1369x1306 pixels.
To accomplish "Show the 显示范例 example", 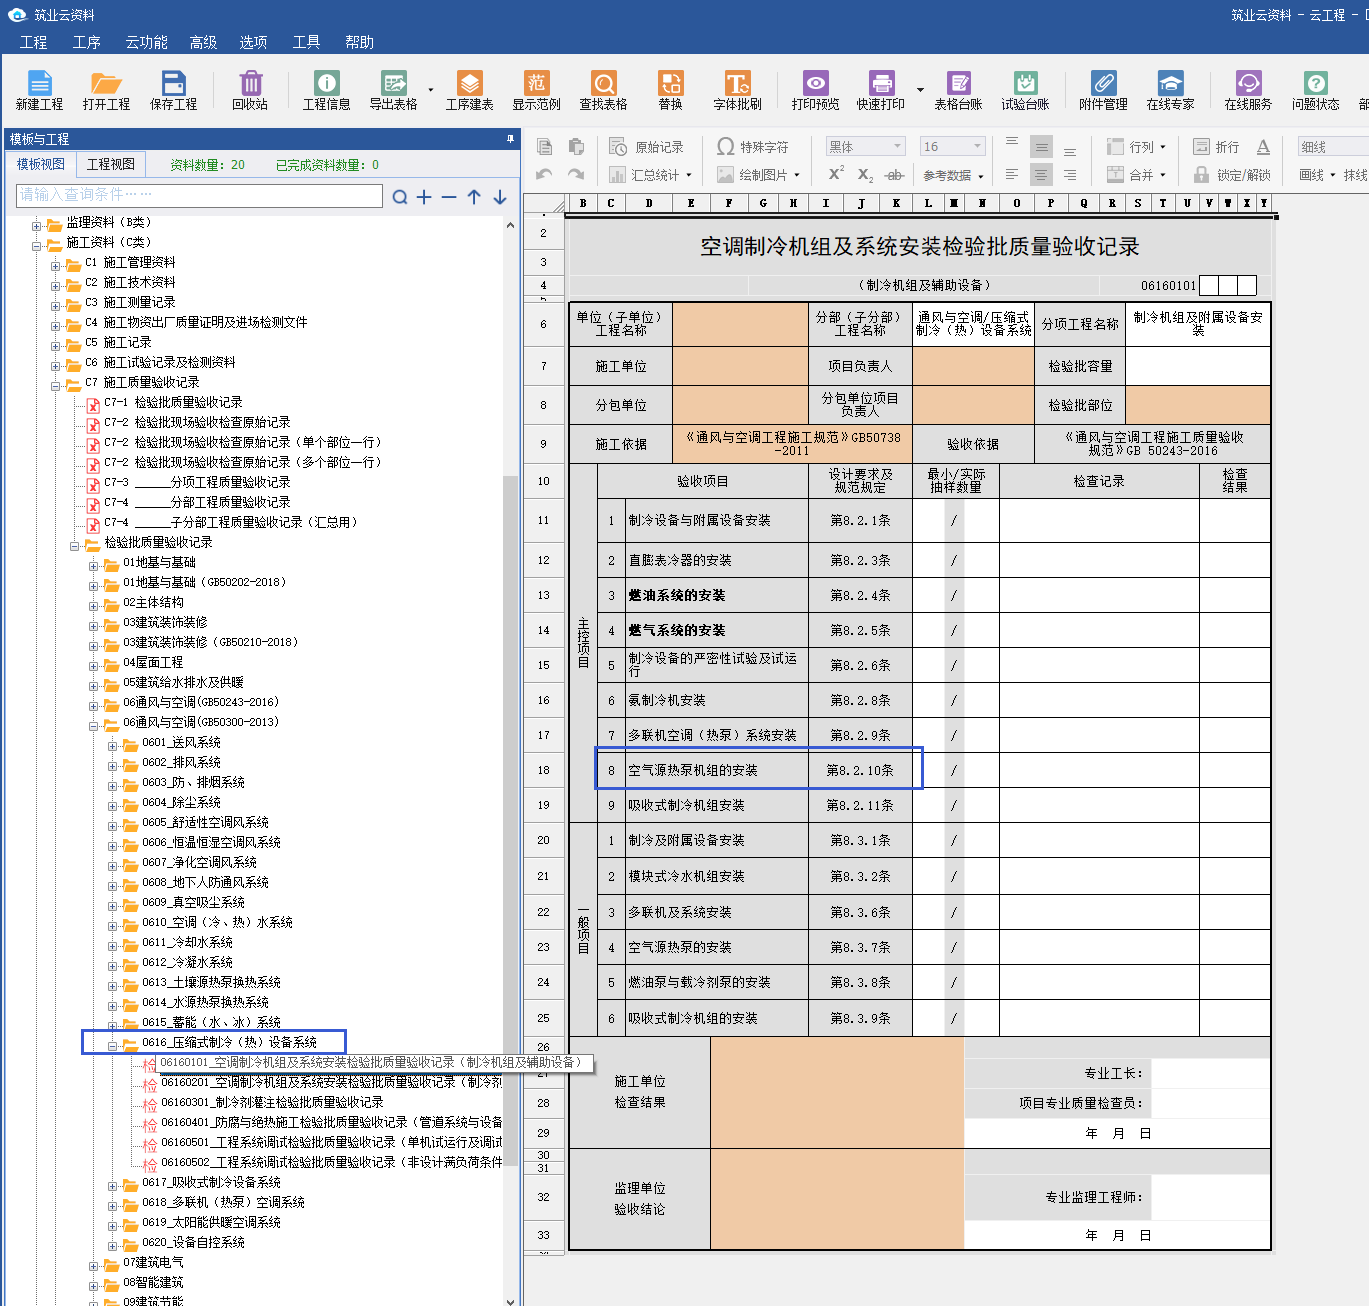I will click(537, 90).
